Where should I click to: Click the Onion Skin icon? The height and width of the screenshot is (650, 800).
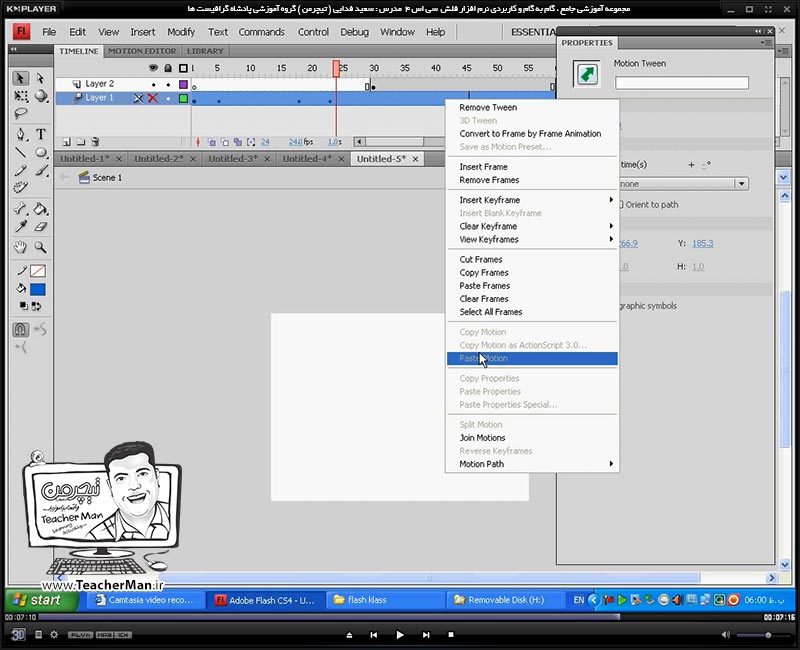[212, 142]
